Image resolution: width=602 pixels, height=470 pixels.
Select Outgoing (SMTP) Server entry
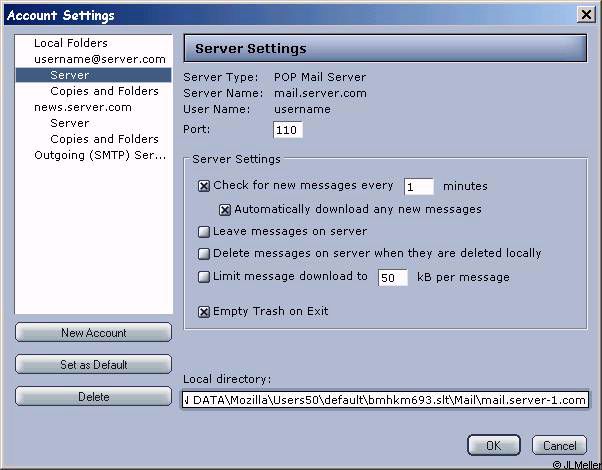coord(100,155)
